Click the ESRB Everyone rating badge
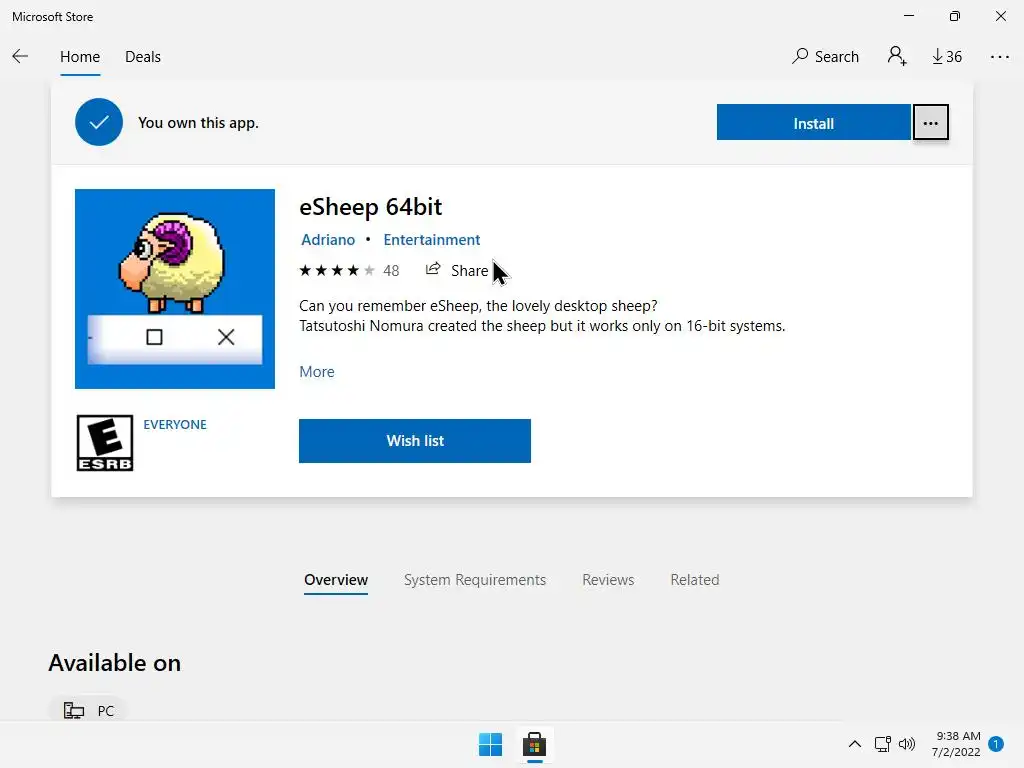 point(104,443)
